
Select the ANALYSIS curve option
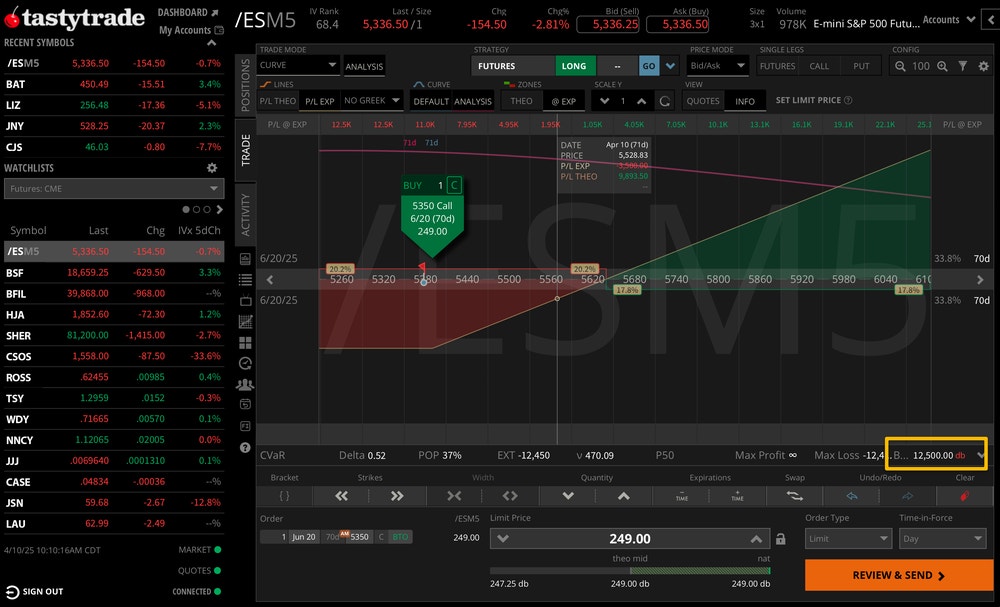(473, 101)
